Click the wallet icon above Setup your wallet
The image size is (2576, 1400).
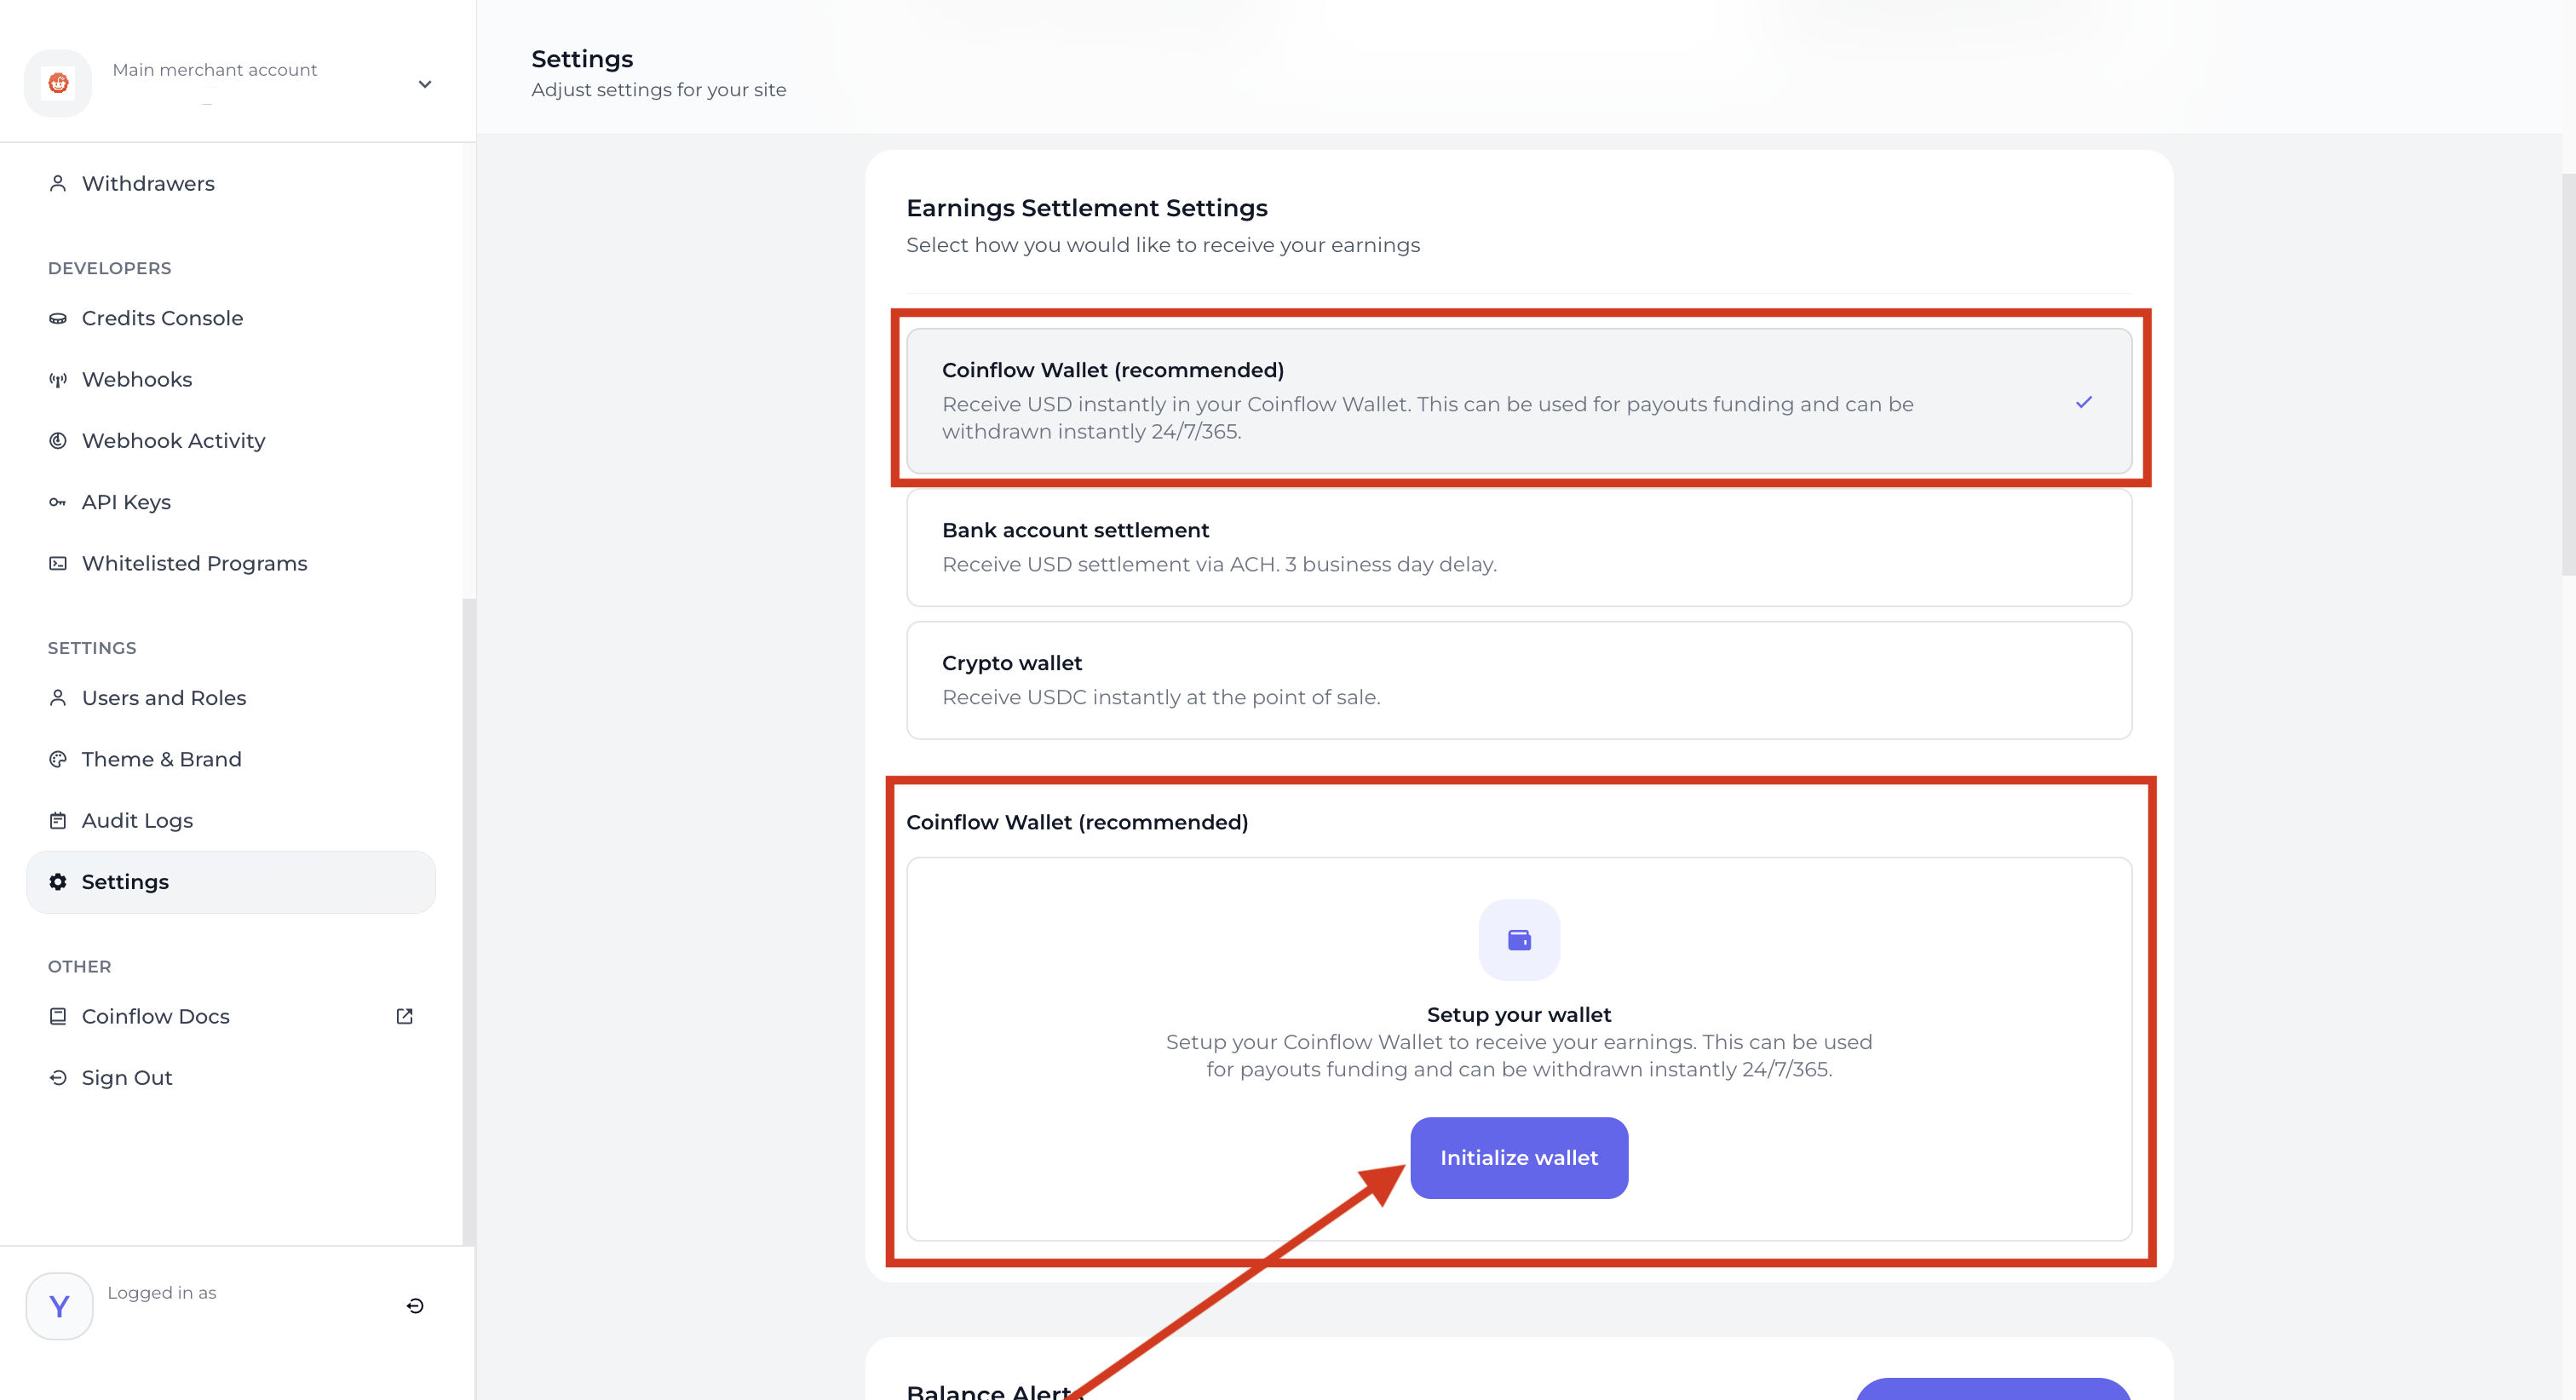(x=1518, y=939)
